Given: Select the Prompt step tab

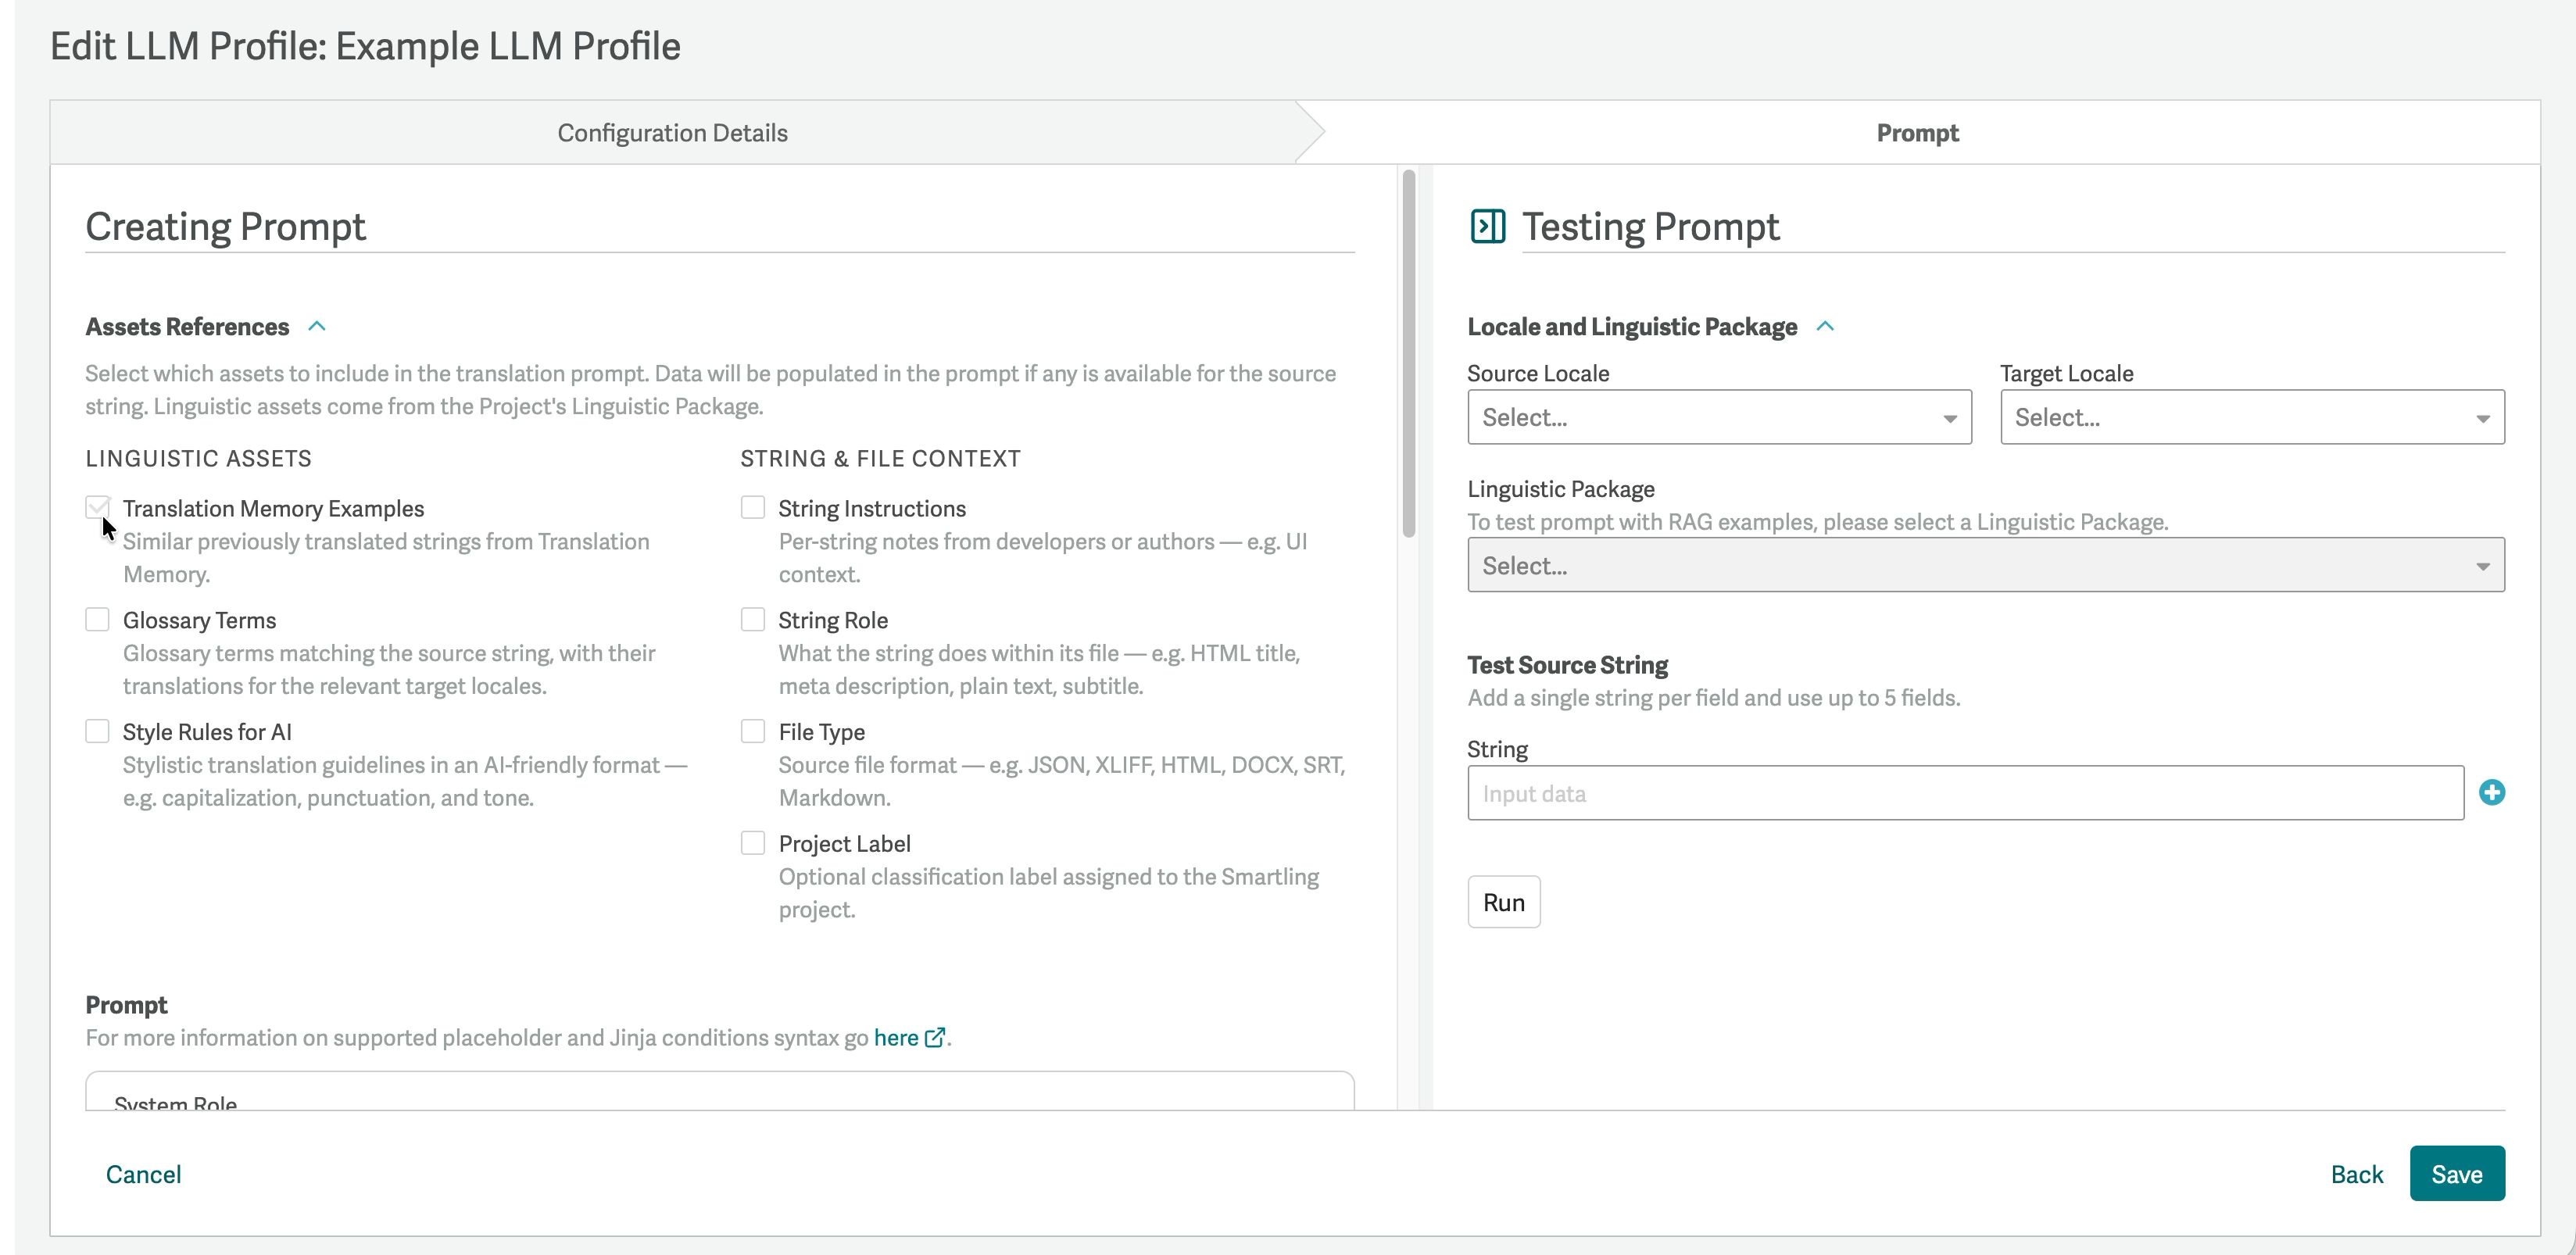Looking at the screenshot, I should coord(1917,133).
